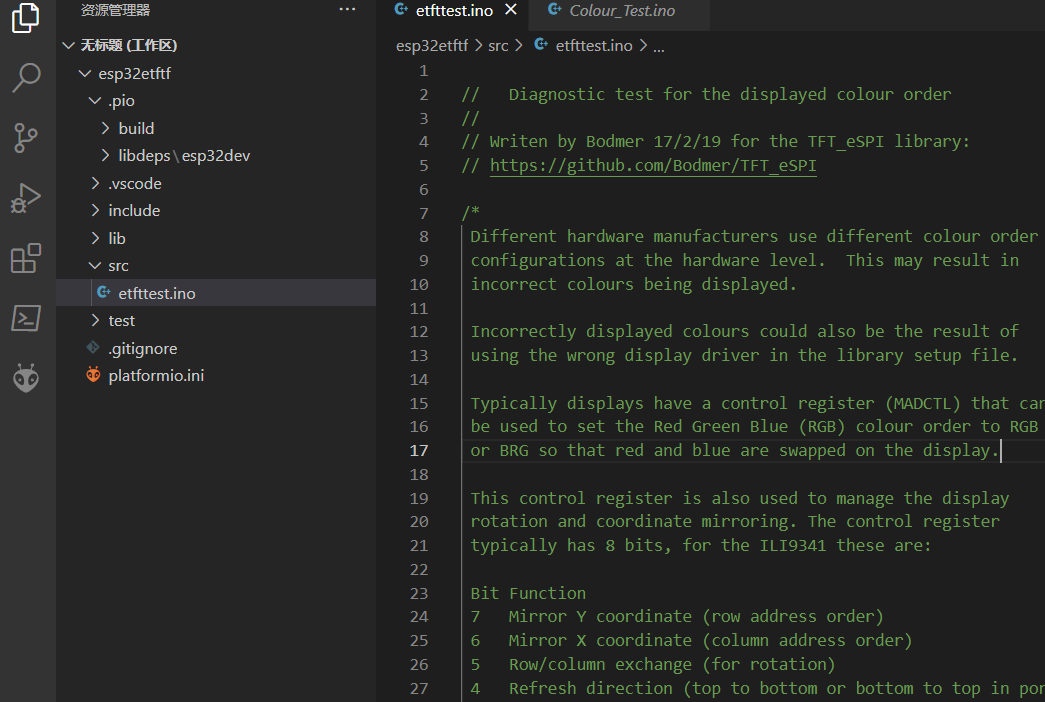Switch to the Colour_Test.ino tab
Screen dimensions: 1045x702
[x=621, y=11]
